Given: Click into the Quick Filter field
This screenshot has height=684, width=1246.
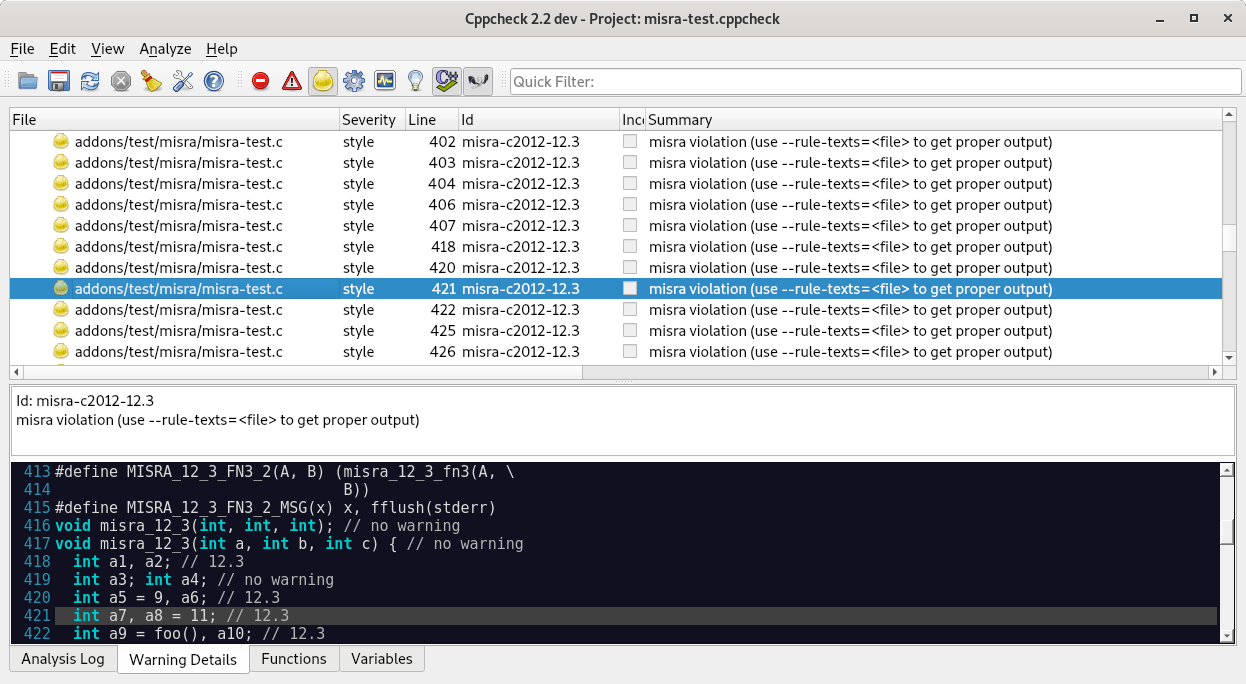Looking at the screenshot, I should coord(873,82).
